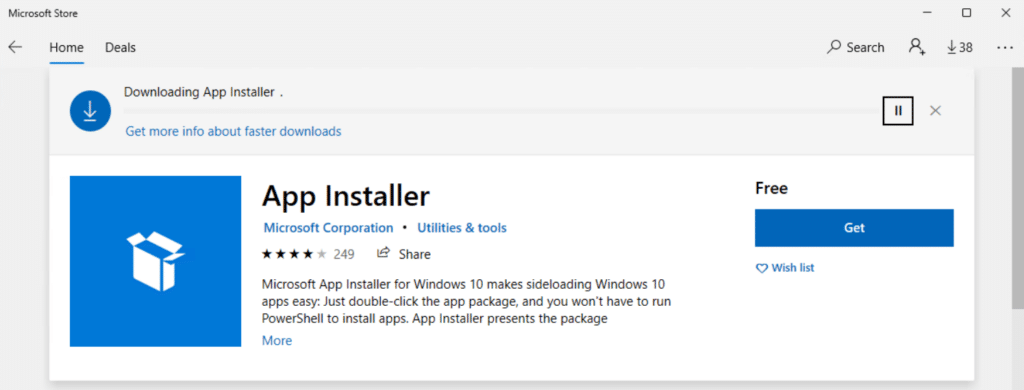Open the Search box
The image size is (1024, 390).
[x=856, y=47]
